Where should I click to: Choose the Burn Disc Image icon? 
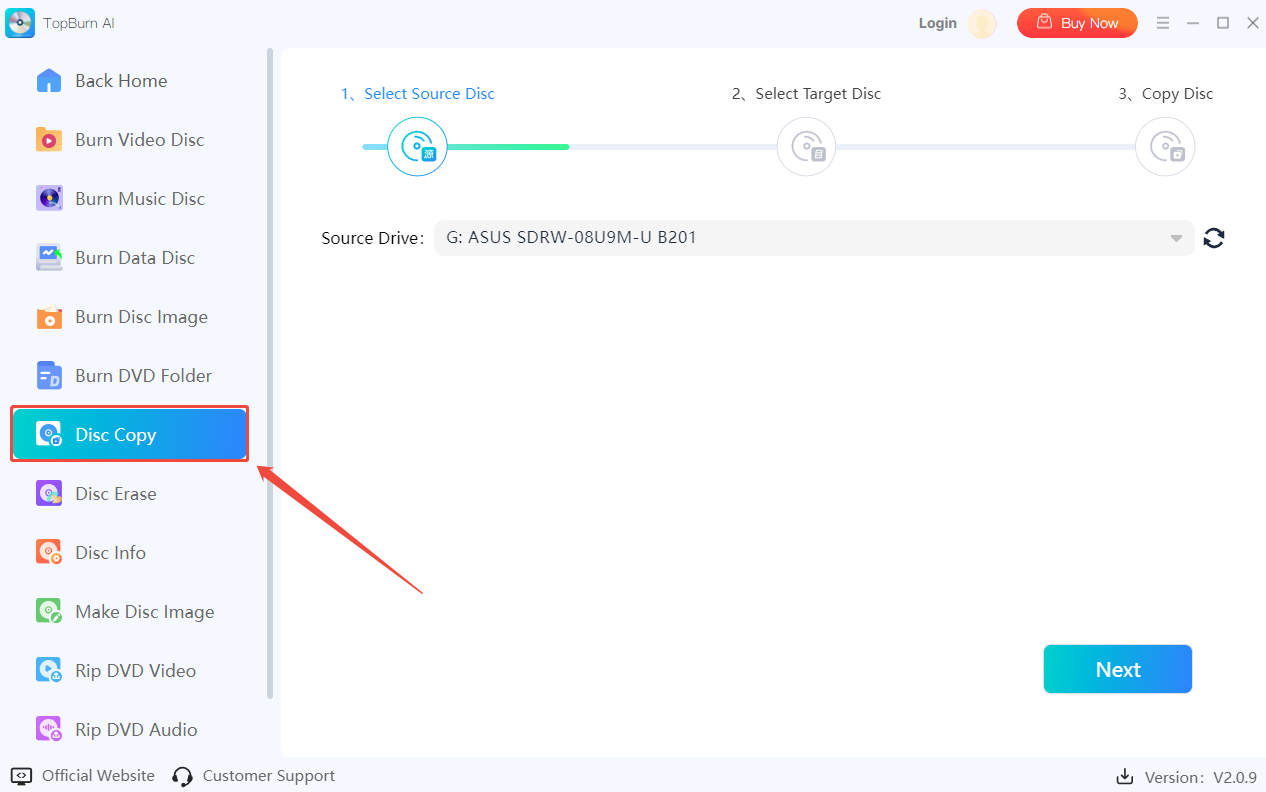49,317
